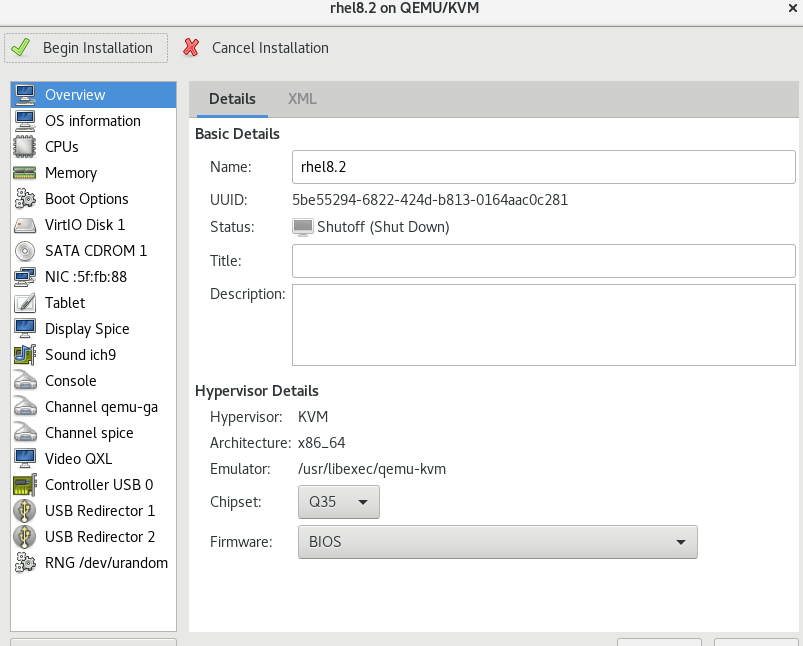This screenshot has height=646, width=803.
Task: Click the VirtIO Disk 1 drive icon
Action: (x=25, y=225)
